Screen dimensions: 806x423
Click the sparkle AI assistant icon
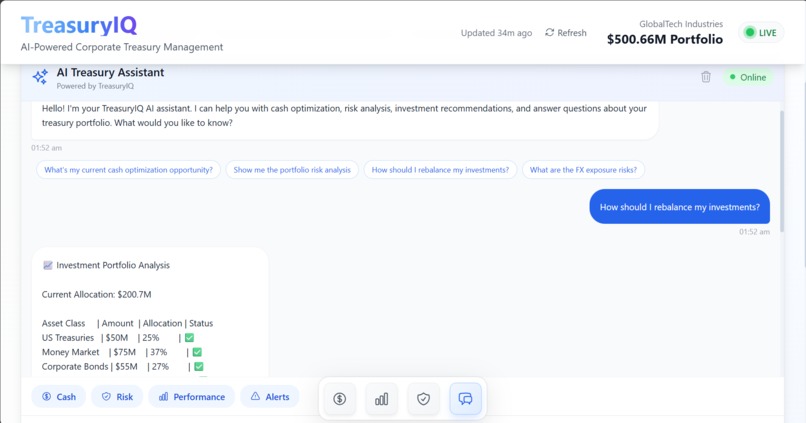click(x=40, y=77)
